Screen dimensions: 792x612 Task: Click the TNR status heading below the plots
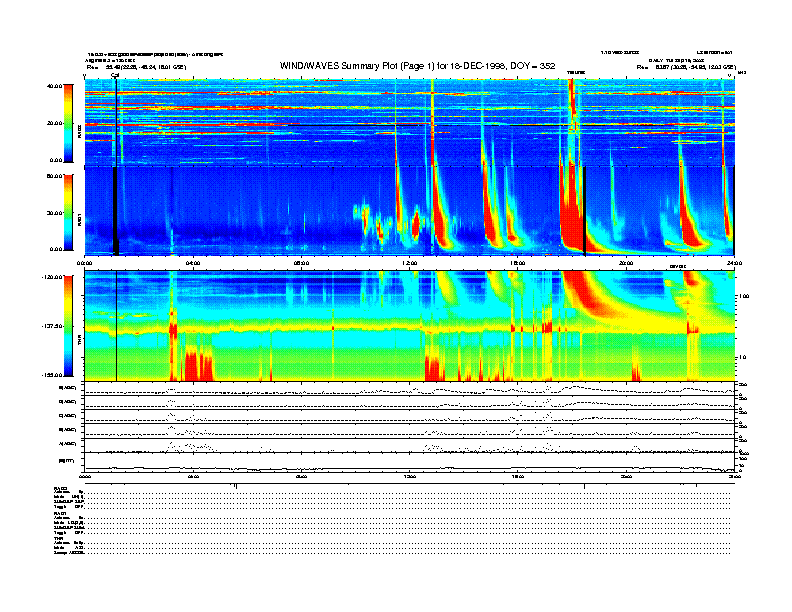[x=58, y=538]
